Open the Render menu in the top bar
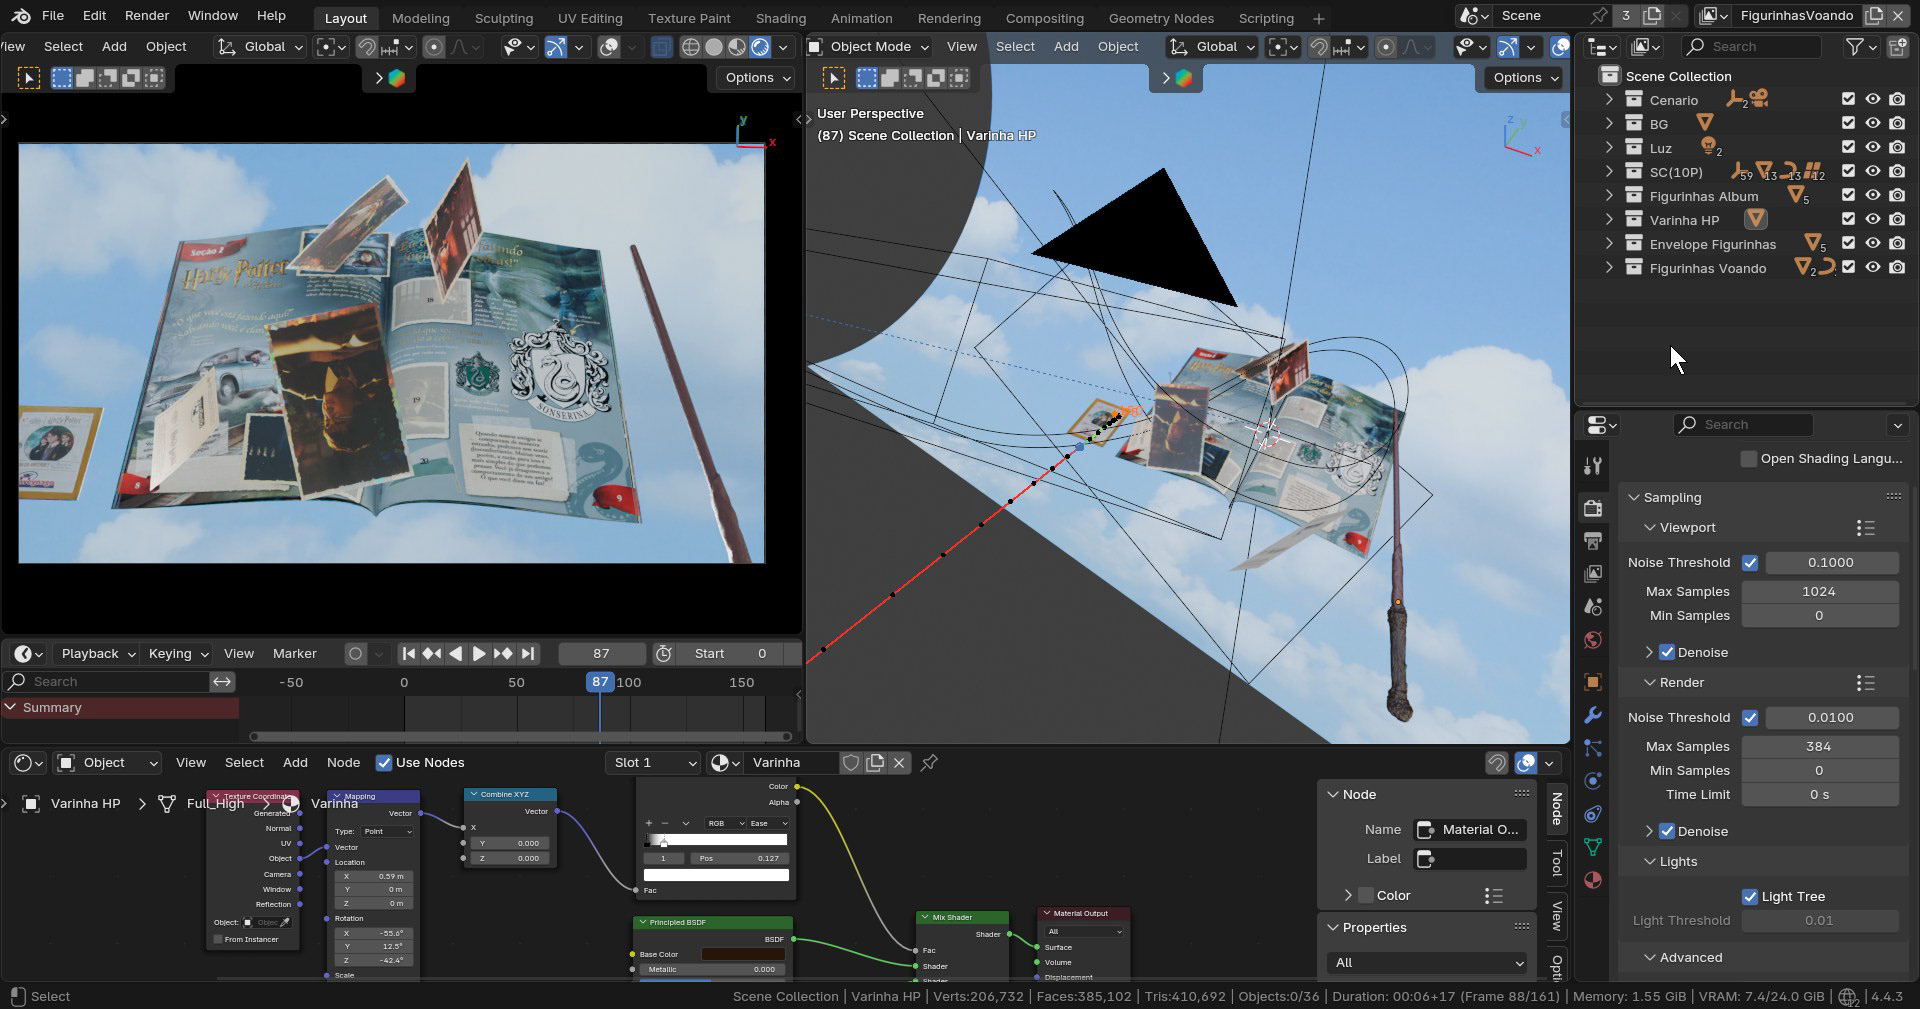1920x1009 pixels. (x=147, y=16)
